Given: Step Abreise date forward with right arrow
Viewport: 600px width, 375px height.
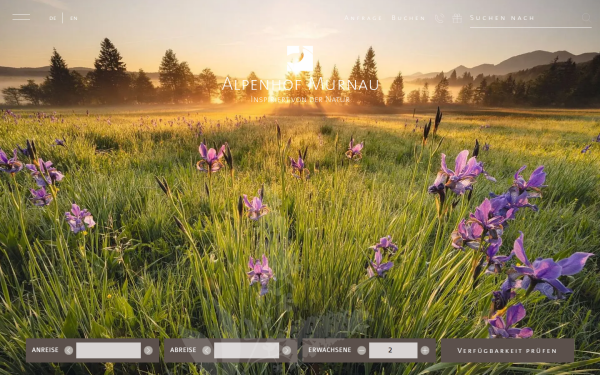Looking at the screenshot, I should [286, 350].
